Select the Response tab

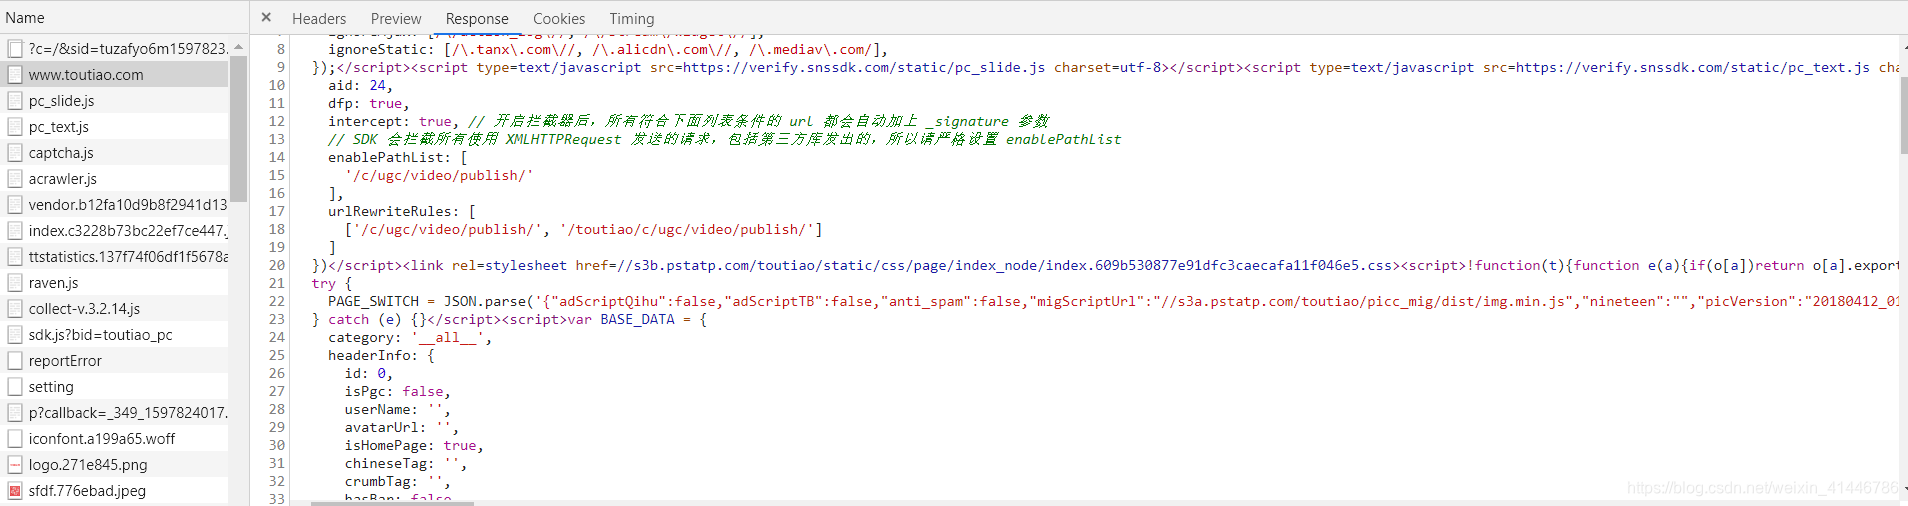(477, 18)
